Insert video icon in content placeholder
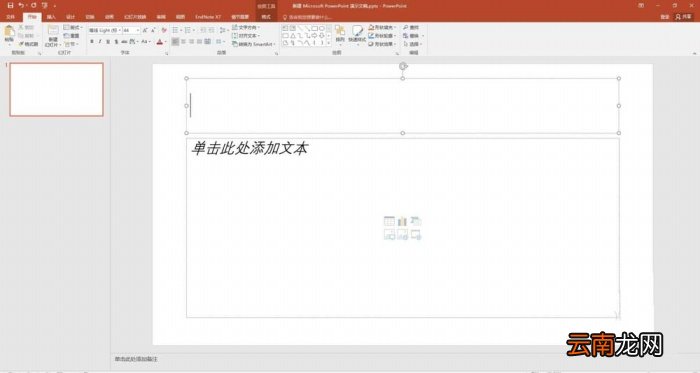700x373 pixels. coord(416,234)
